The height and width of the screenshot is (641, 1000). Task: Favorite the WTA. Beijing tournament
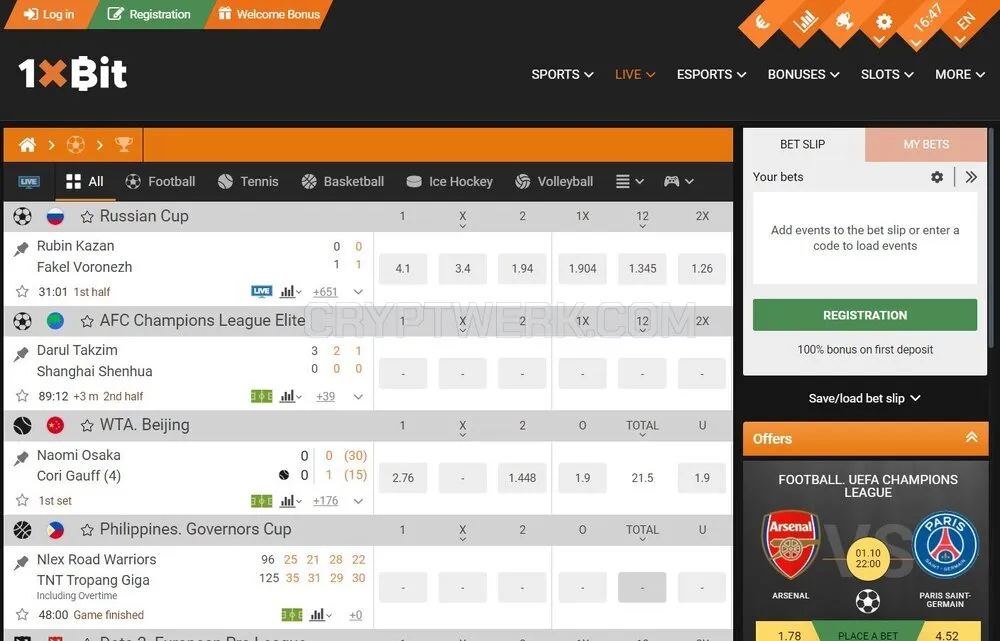point(87,425)
